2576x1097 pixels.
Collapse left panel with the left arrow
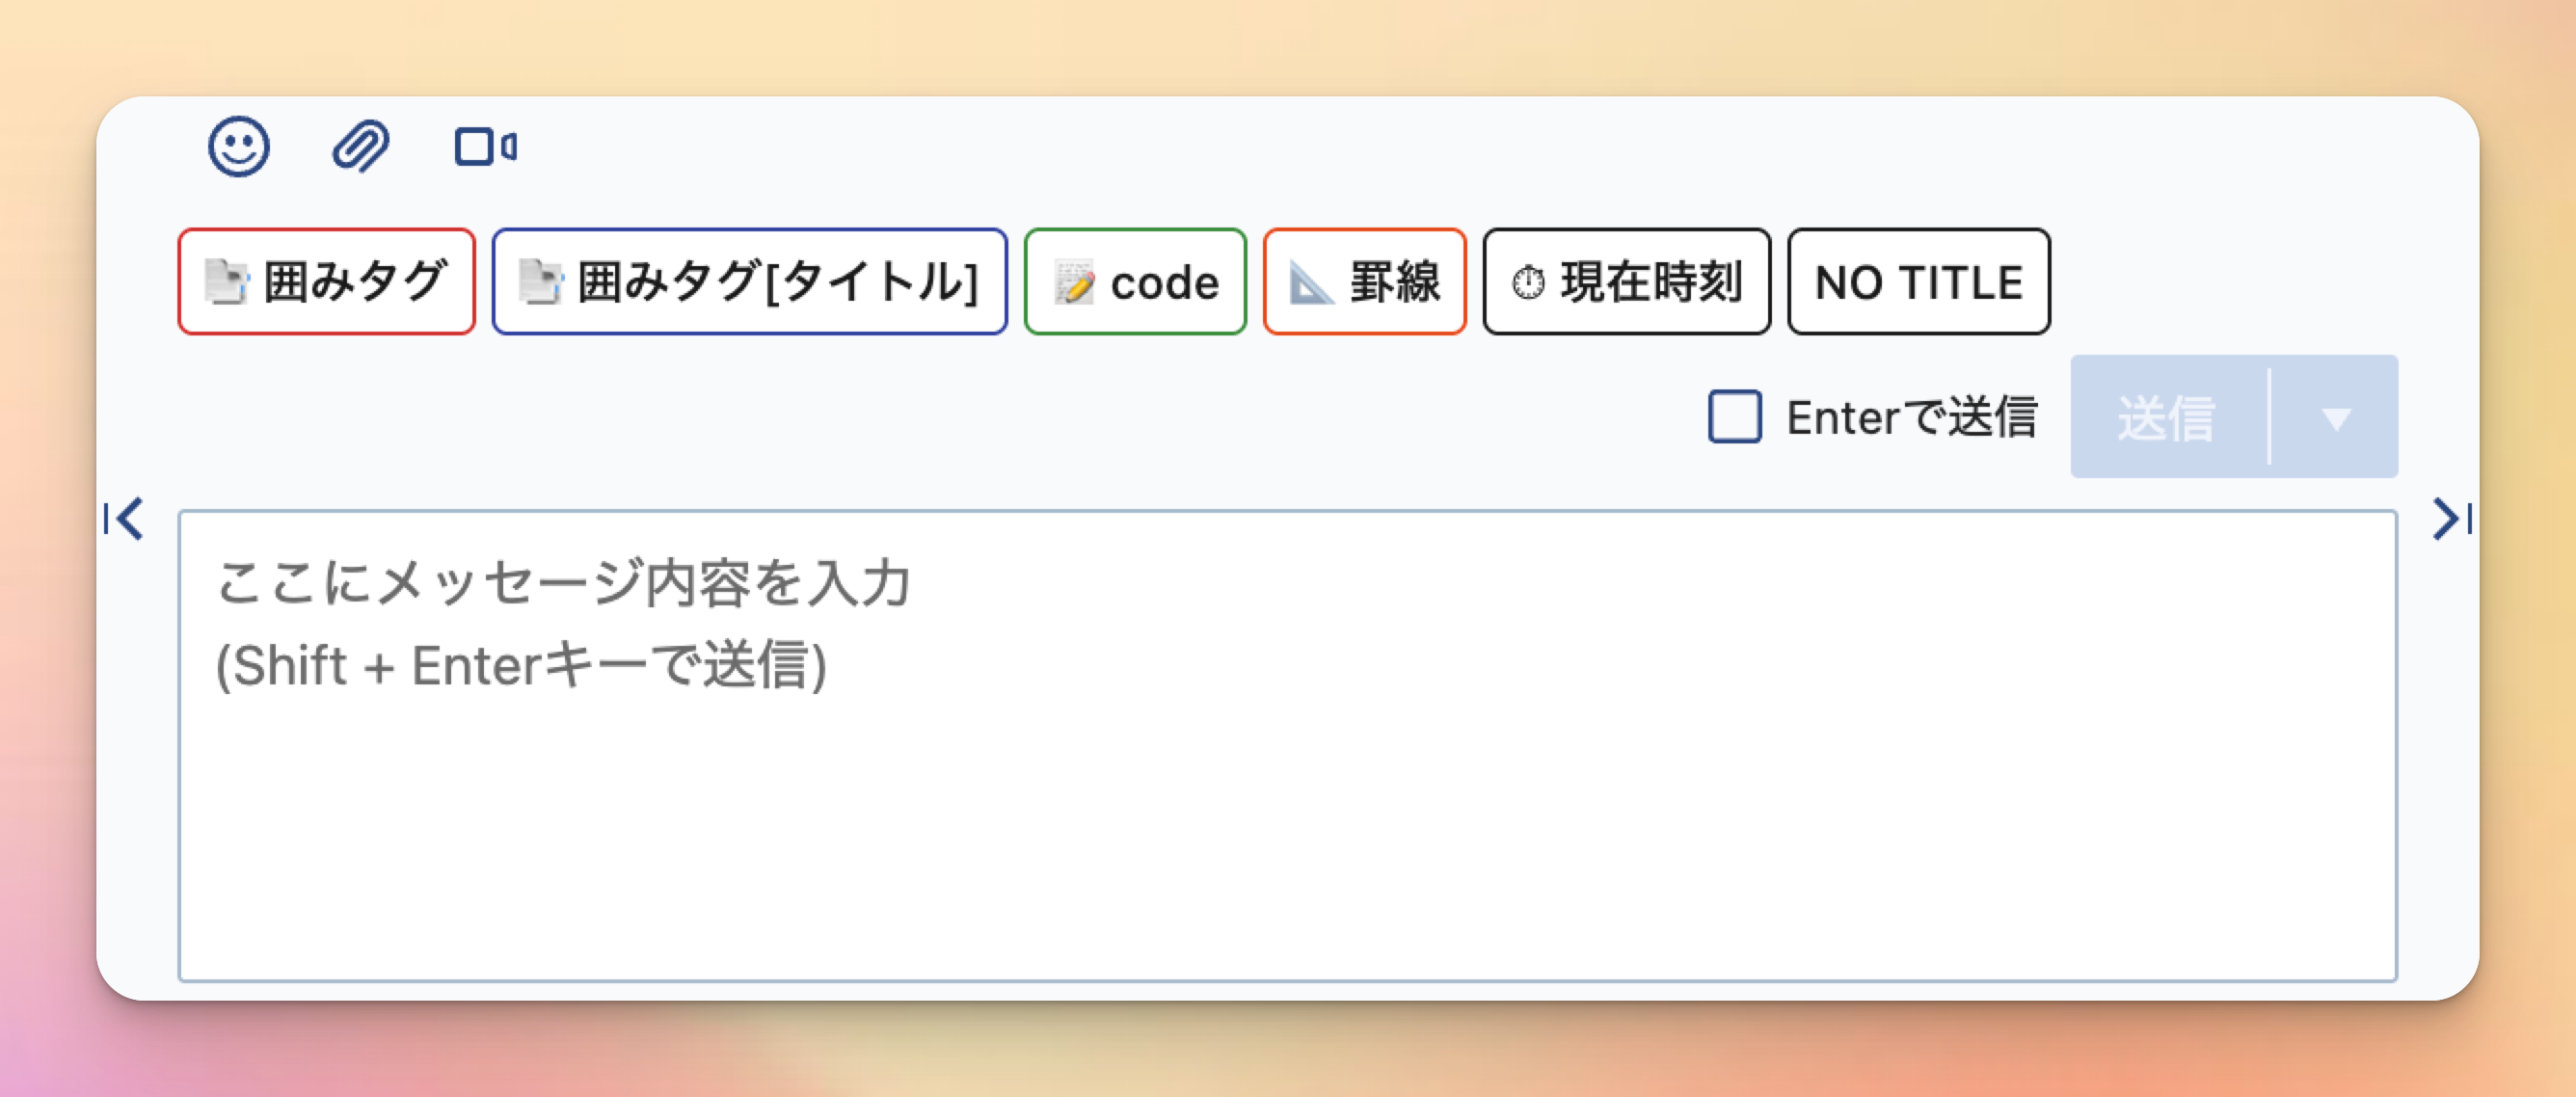[124, 519]
